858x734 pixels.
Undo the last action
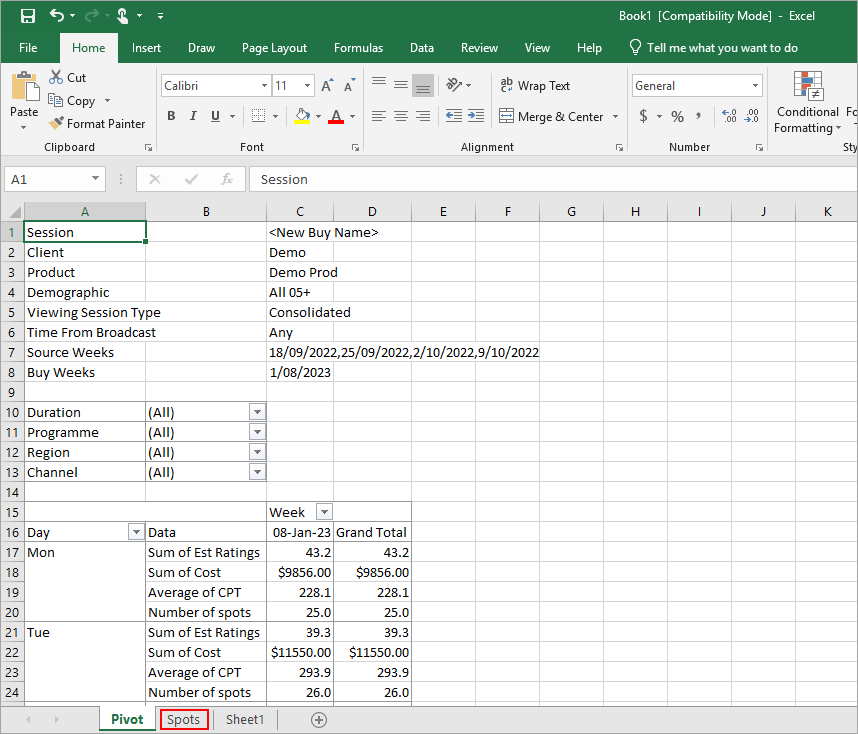coord(56,15)
